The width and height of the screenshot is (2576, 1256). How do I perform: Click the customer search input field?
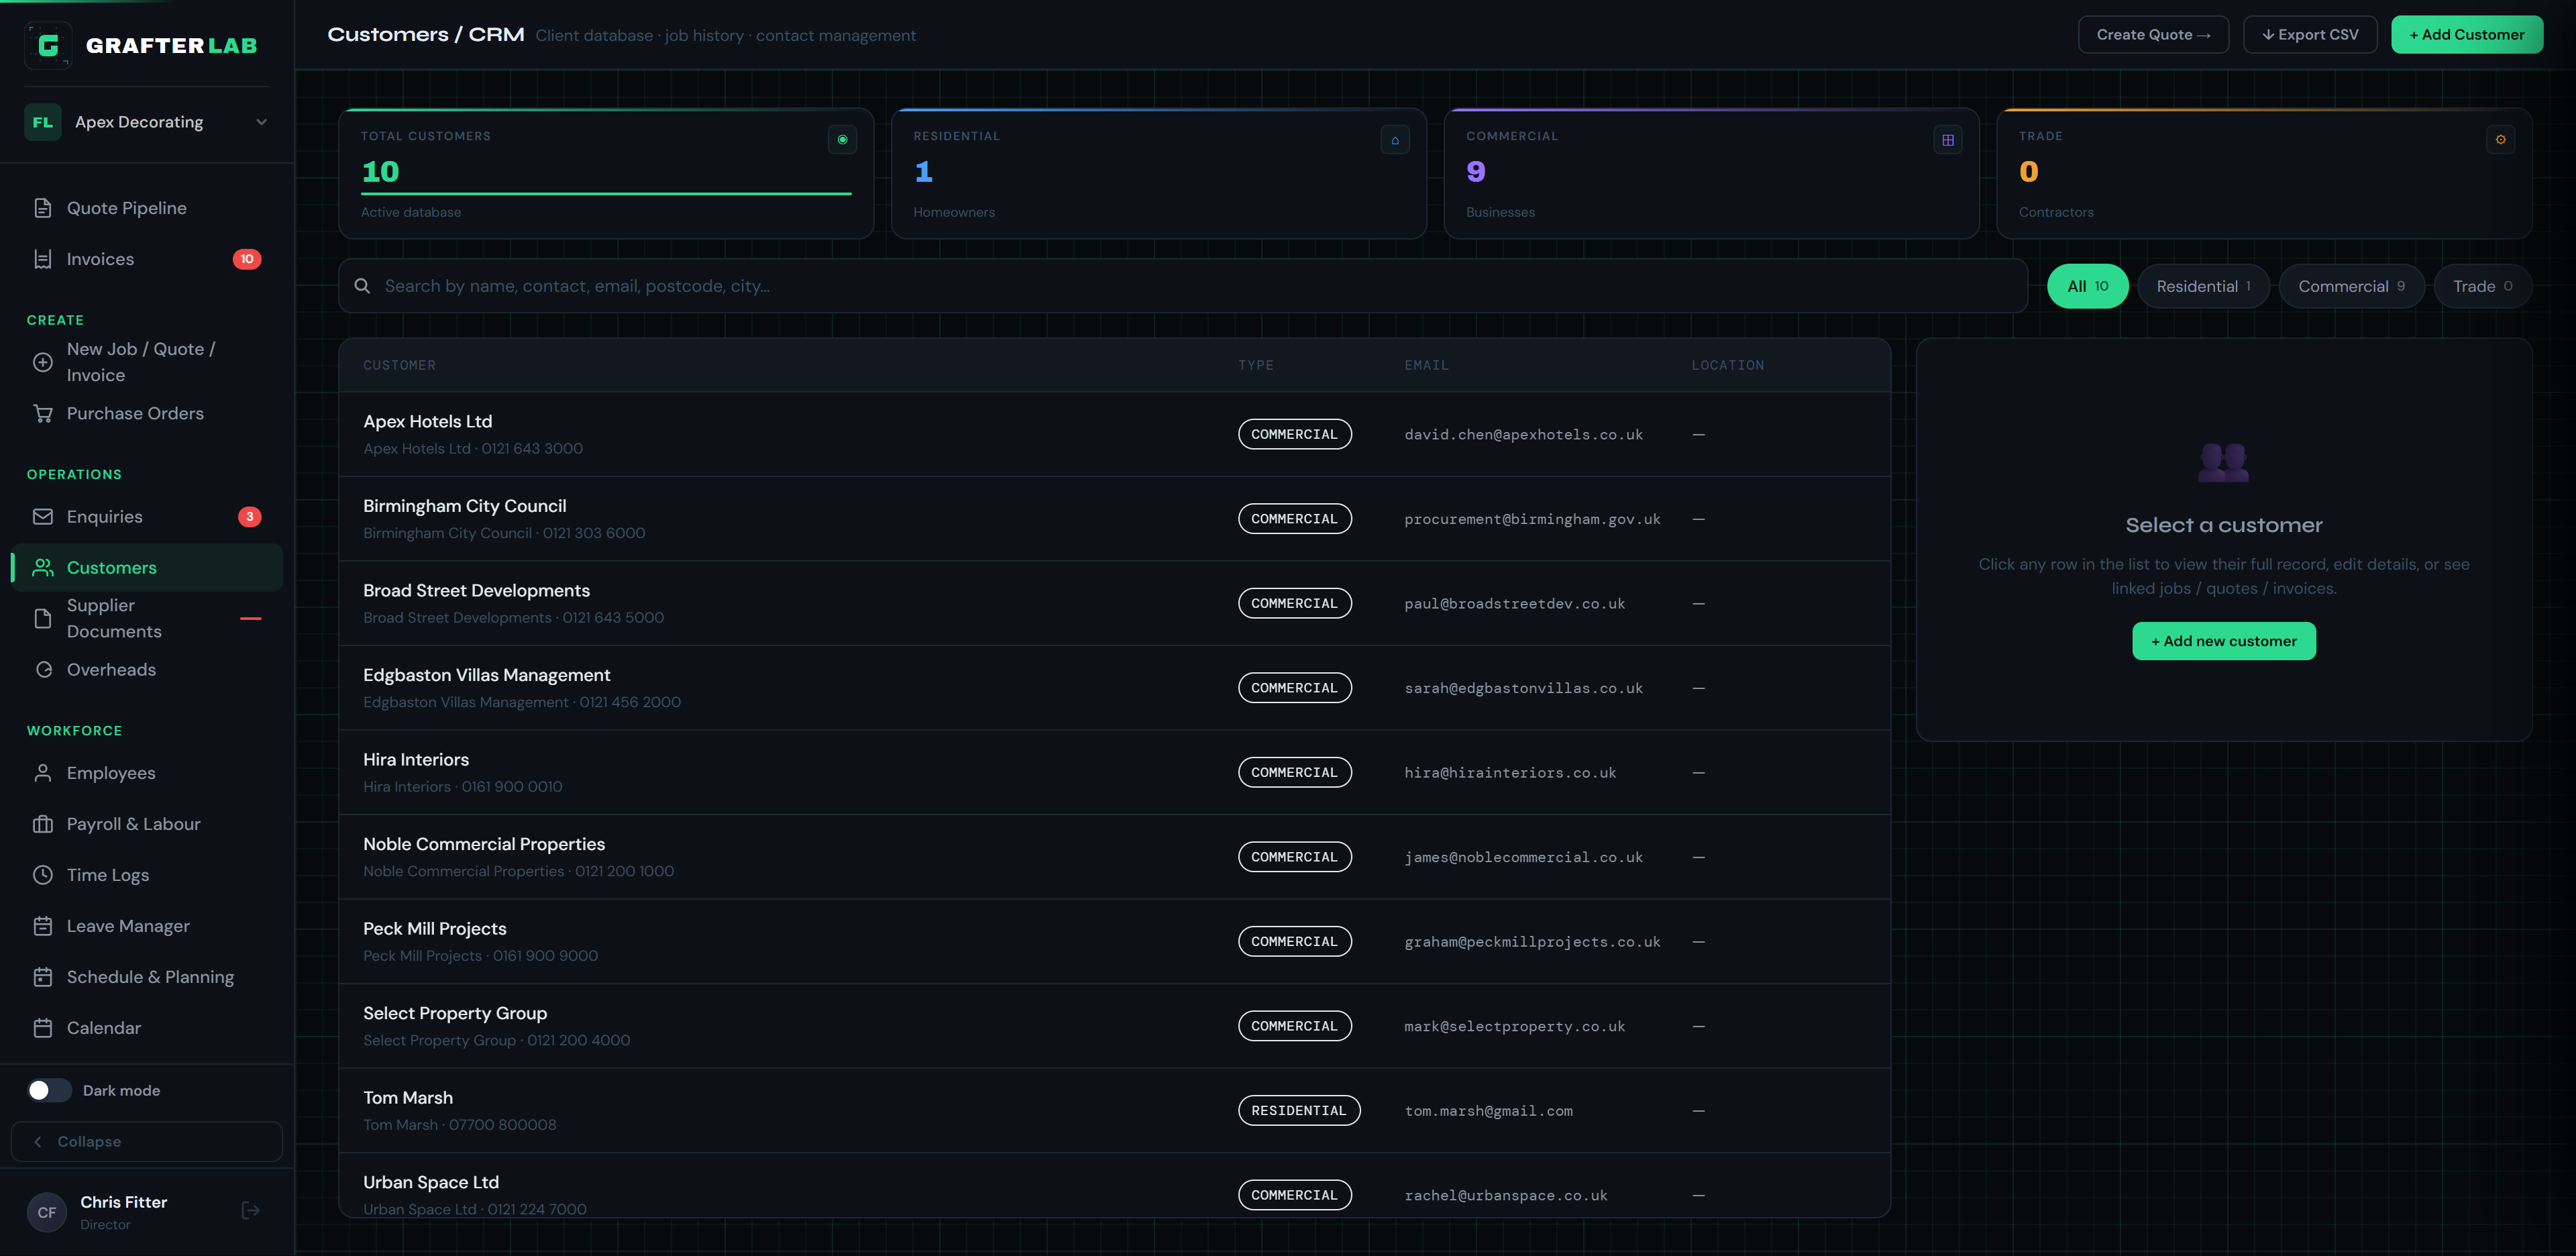(x=1183, y=286)
